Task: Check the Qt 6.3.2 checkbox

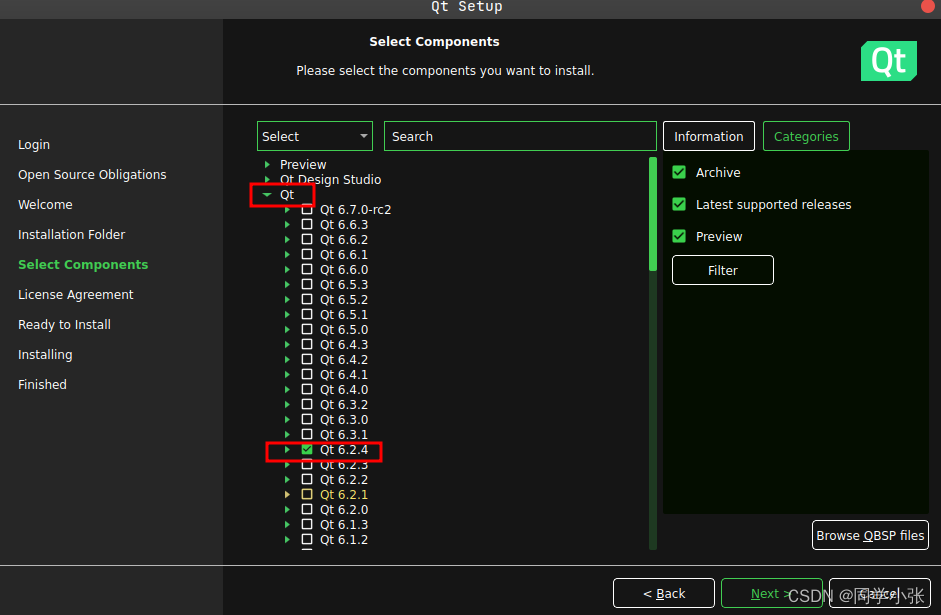Action: tap(307, 404)
